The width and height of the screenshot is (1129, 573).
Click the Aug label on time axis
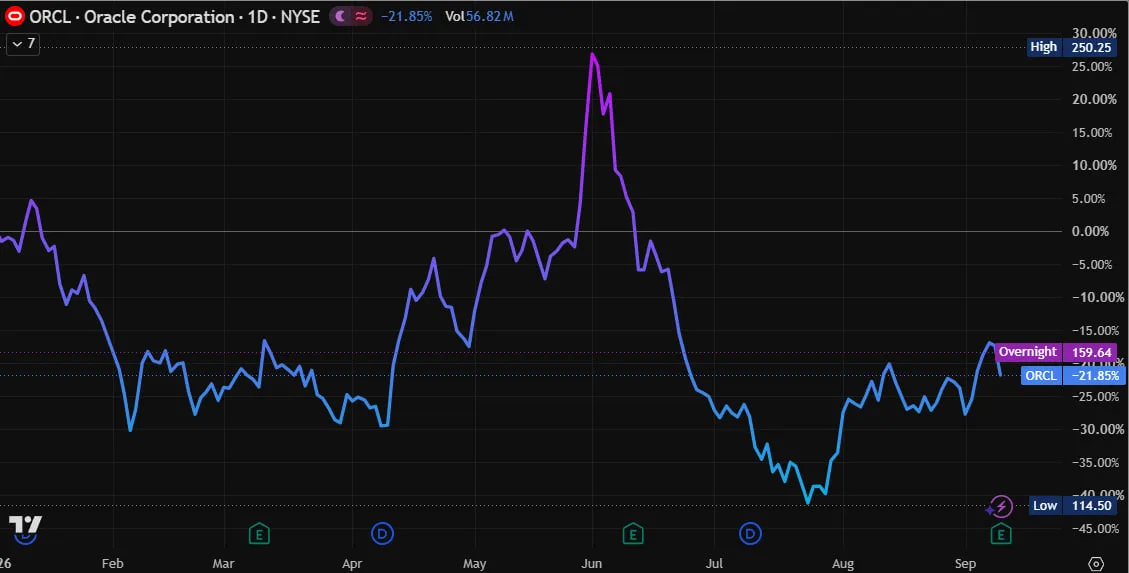pyautogui.click(x=842, y=563)
